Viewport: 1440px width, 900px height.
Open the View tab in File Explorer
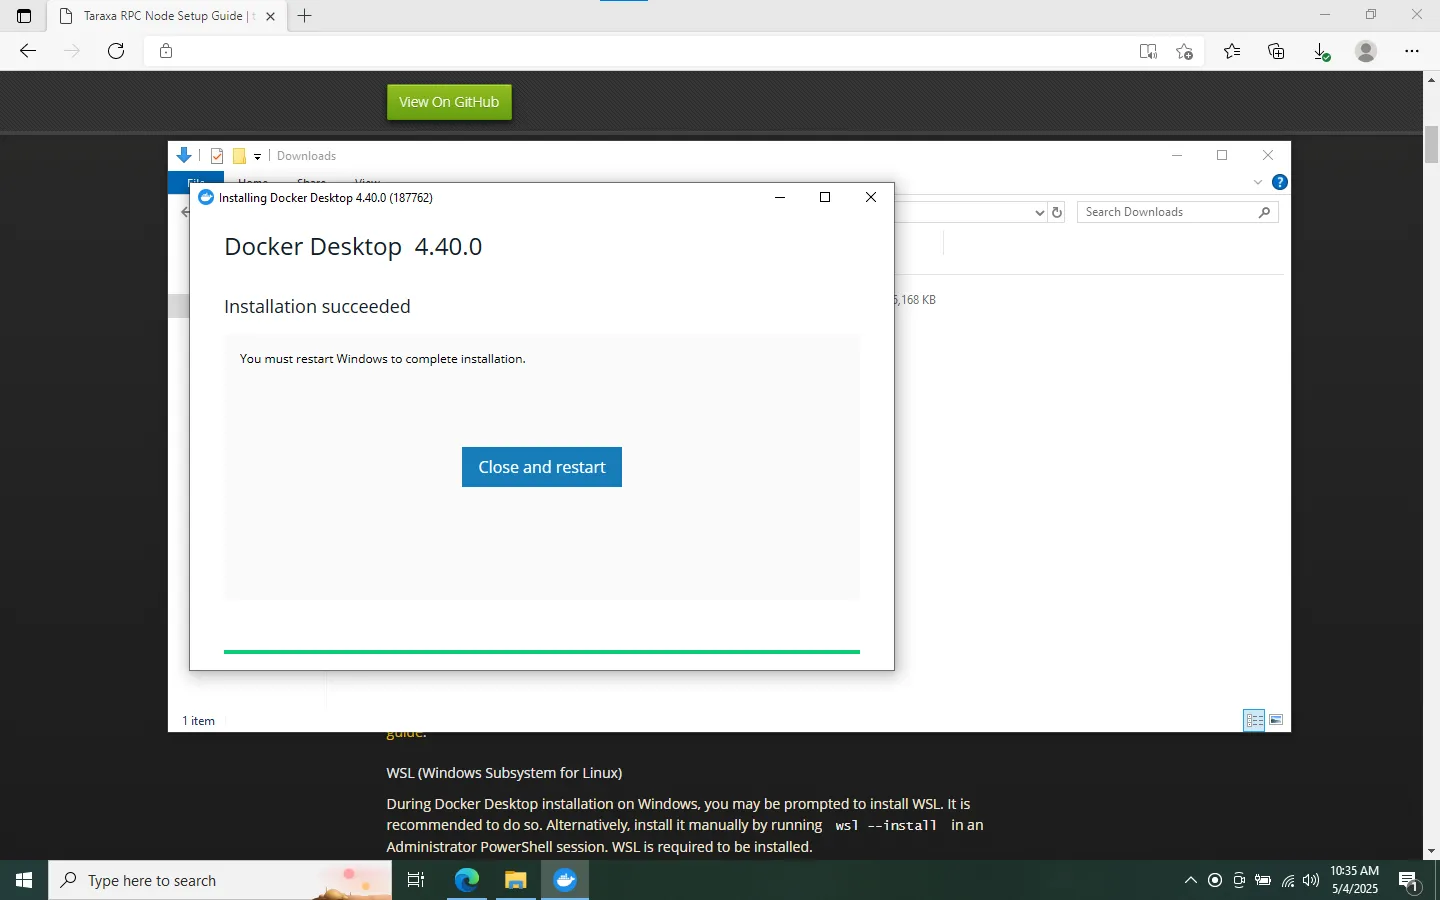(366, 183)
